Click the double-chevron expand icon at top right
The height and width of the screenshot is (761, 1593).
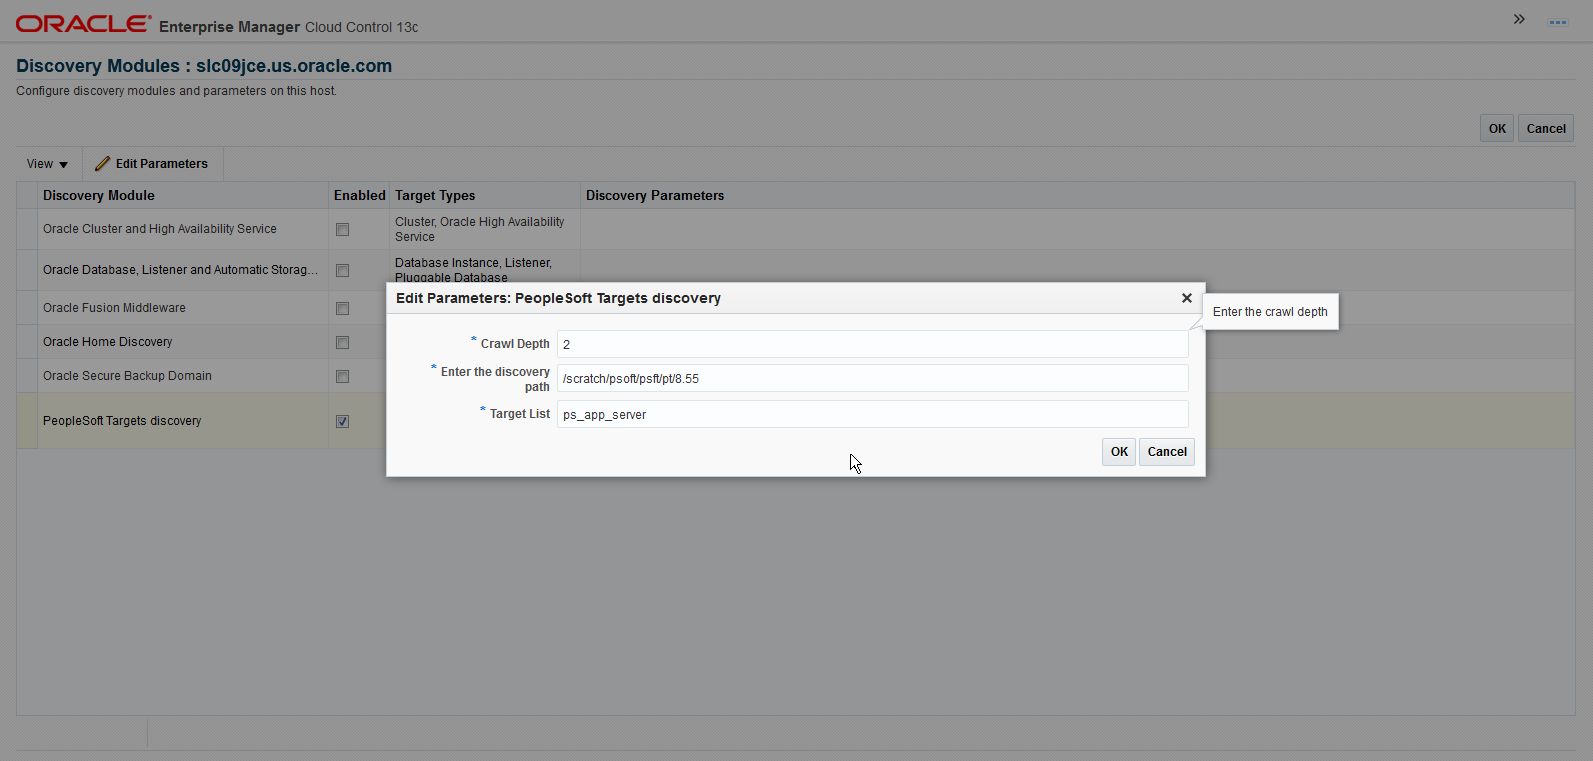pos(1519,19)
